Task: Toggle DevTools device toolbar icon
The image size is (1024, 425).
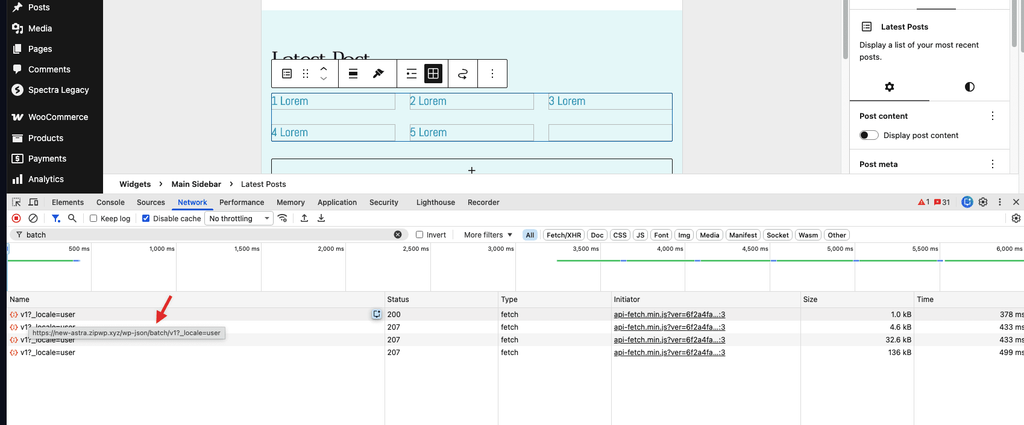Action: [x=34, y=202]
